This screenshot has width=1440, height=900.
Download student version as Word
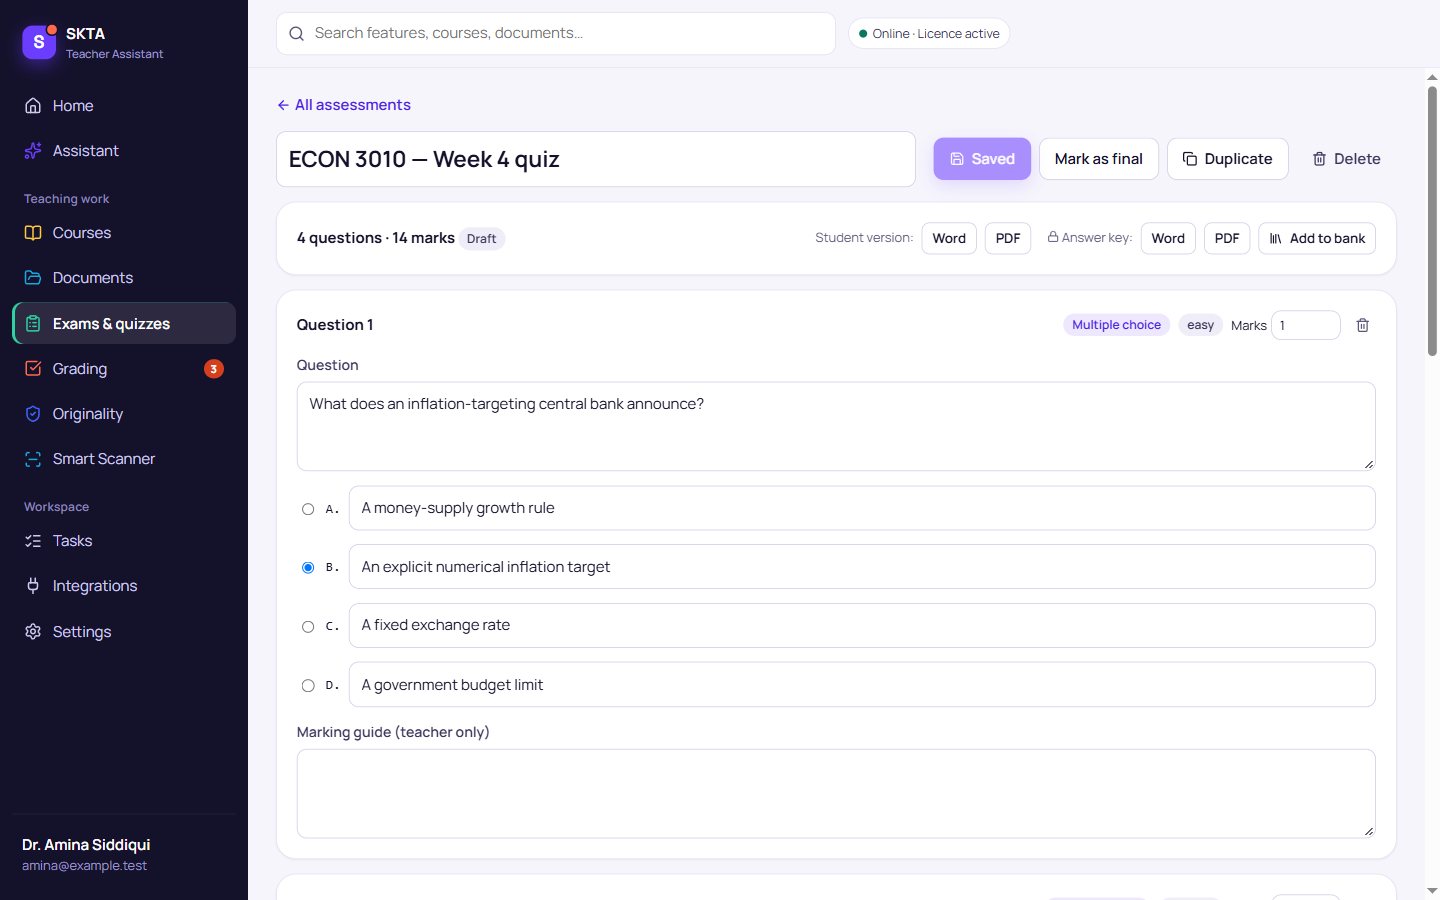949,238
